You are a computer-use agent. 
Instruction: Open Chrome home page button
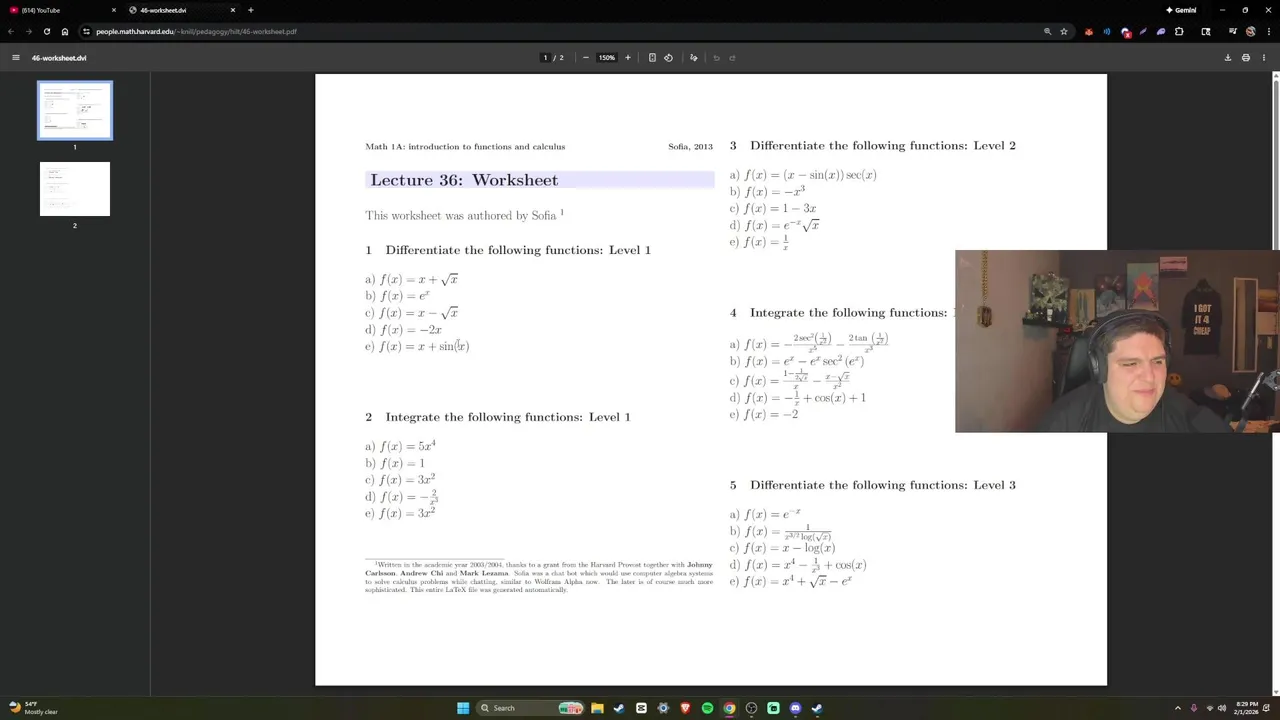(65, 31)
